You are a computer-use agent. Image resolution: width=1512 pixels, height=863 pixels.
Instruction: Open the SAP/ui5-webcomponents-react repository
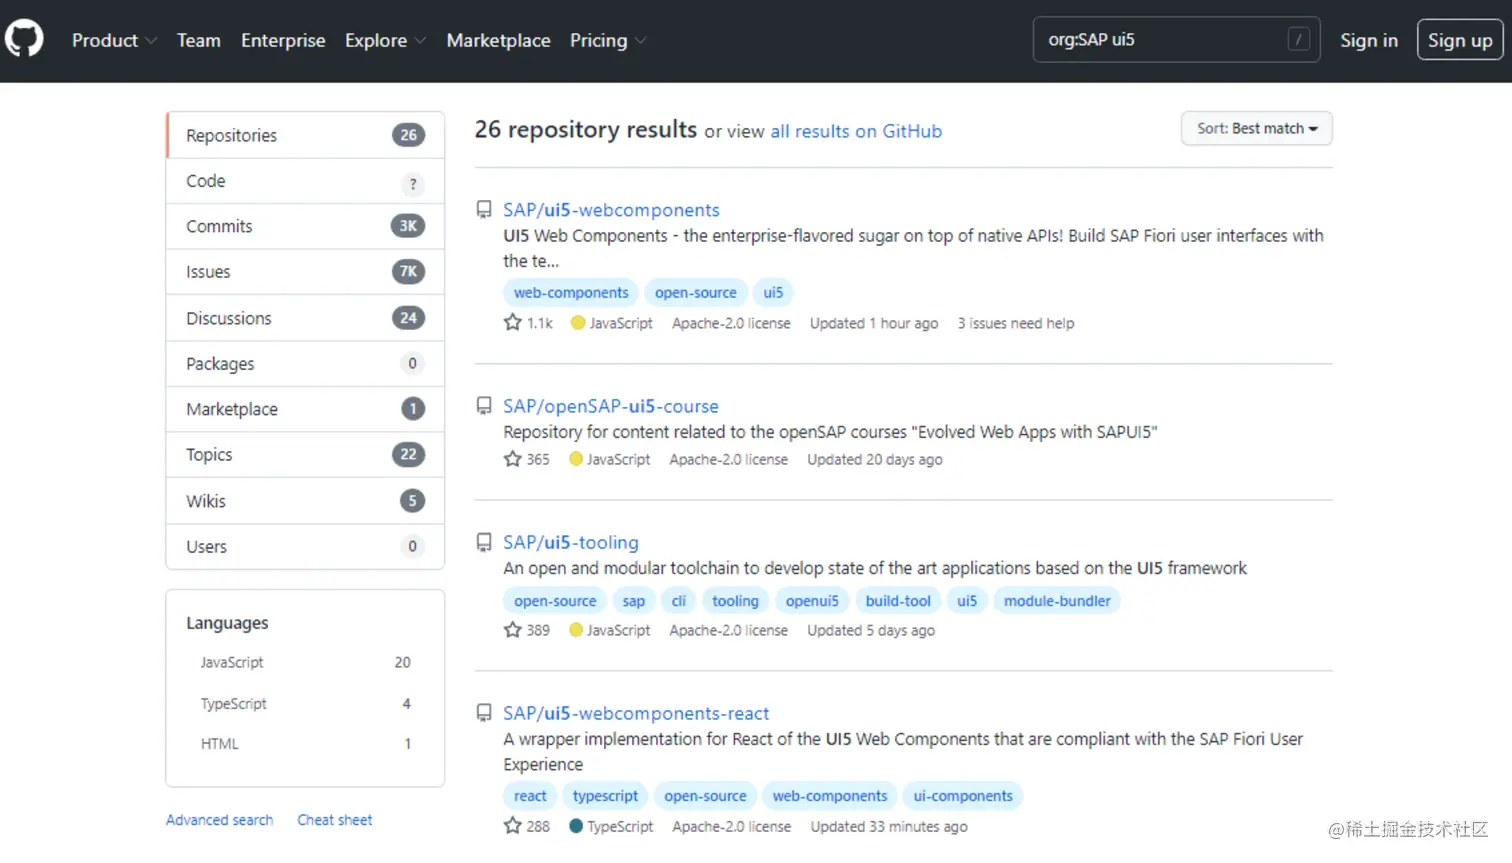(x=636, y=713)
